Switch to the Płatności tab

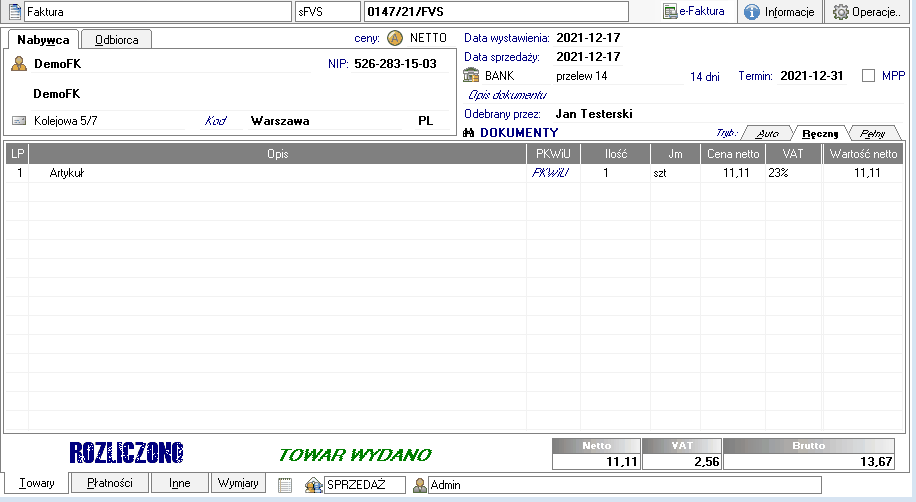110,483
